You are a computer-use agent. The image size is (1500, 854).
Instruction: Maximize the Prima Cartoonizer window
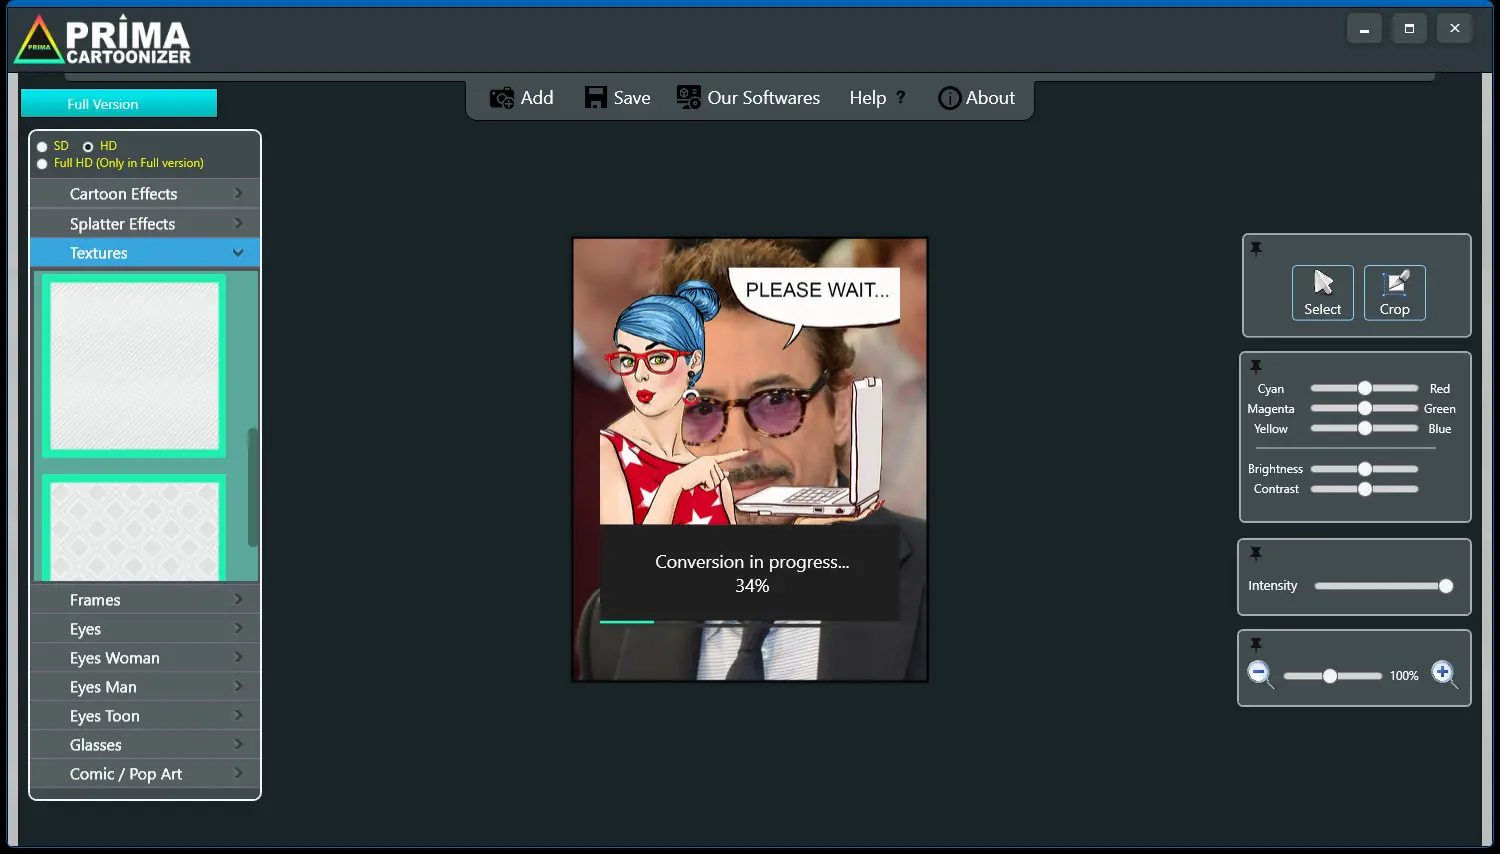tap(1409, 29)
